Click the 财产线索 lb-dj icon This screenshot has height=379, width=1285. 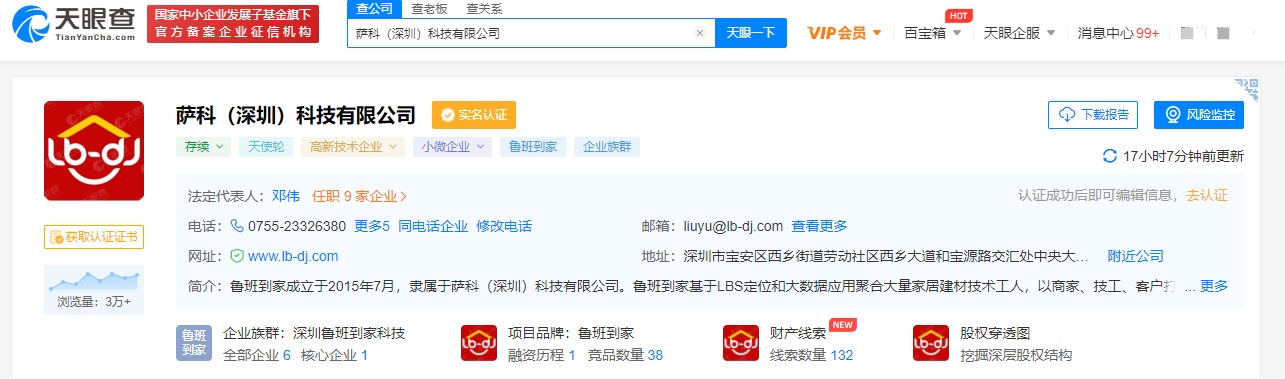click(741, 343)
